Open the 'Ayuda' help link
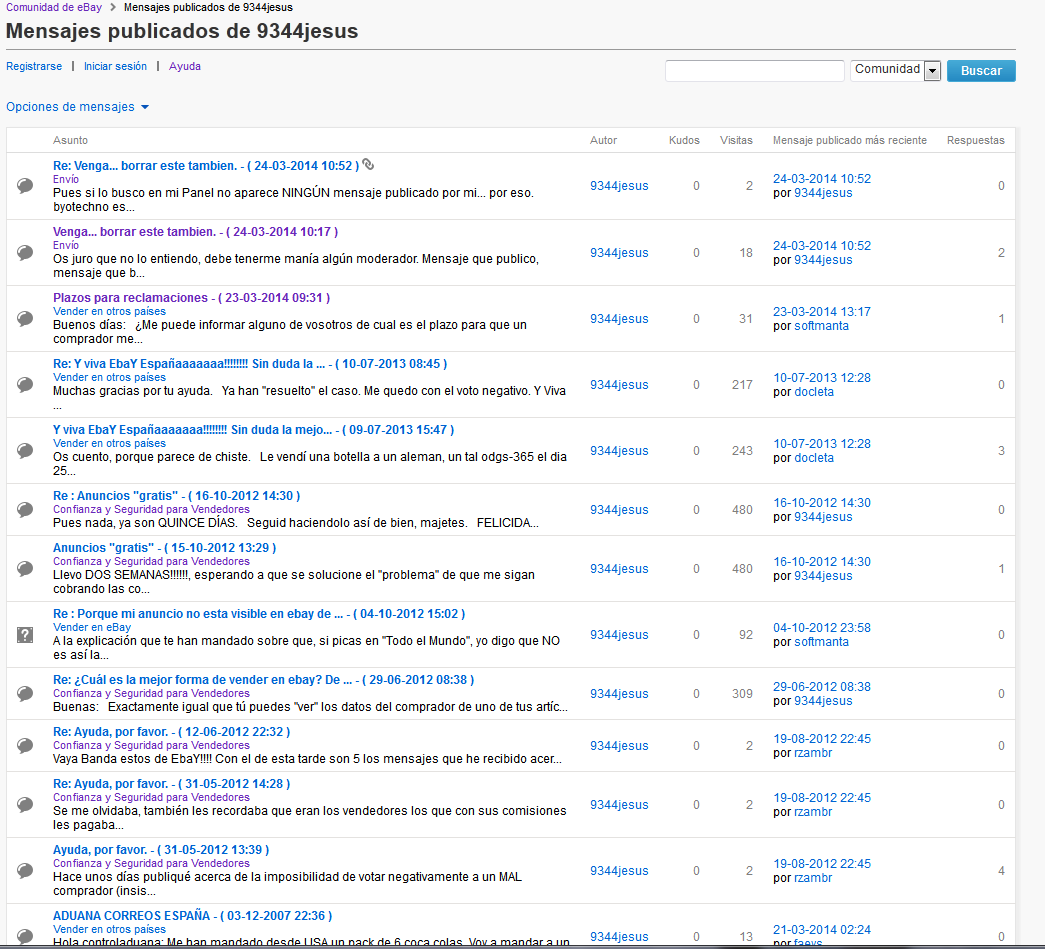Viewport: 1045px width, 949px height. [x=185, y=66]
